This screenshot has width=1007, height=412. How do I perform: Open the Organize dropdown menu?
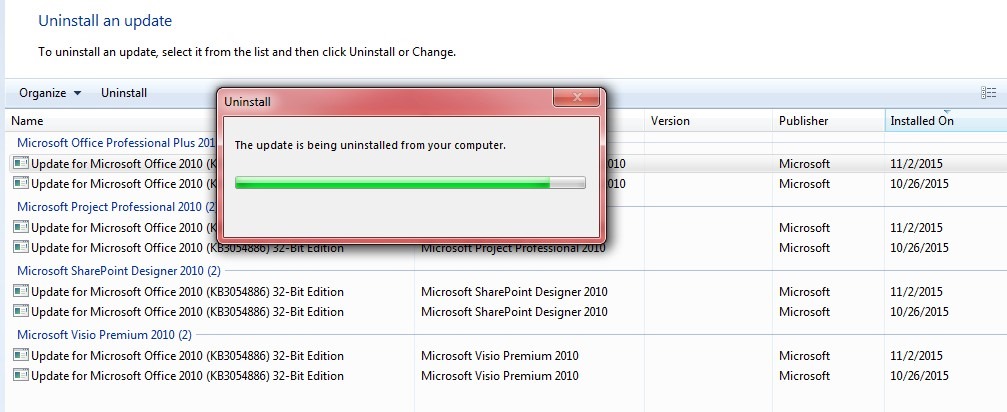point(50,93)
